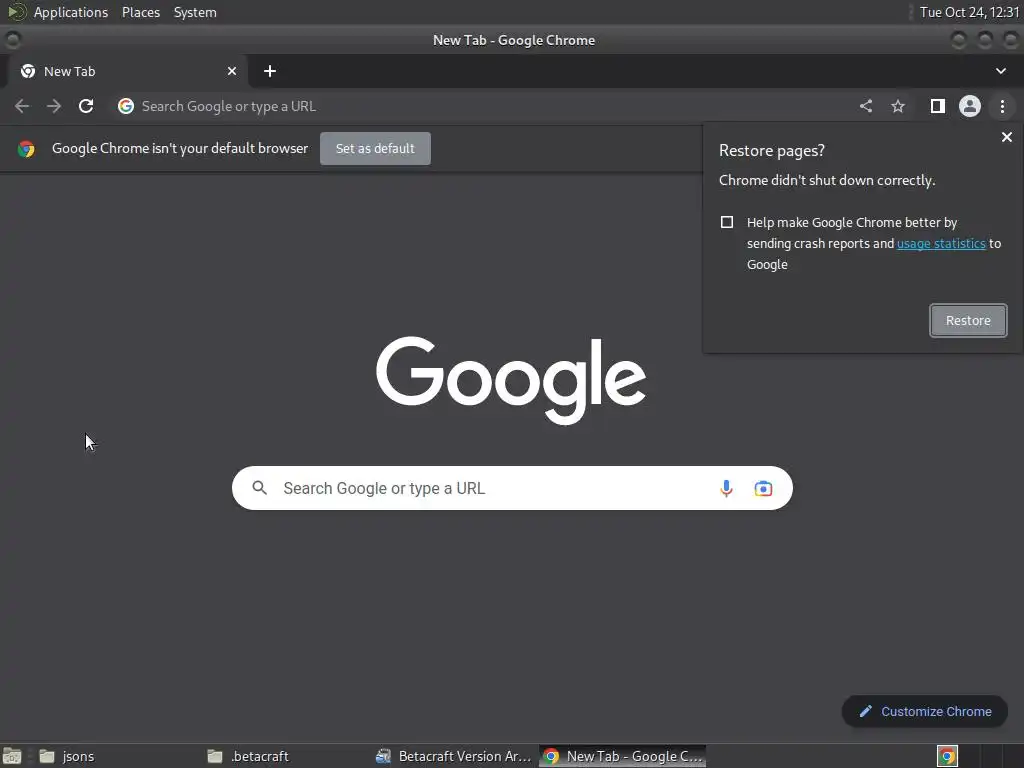Enable sending crash reports checkbox
The height and width of the screenshot is (768, 1024).
pos(727,222)
